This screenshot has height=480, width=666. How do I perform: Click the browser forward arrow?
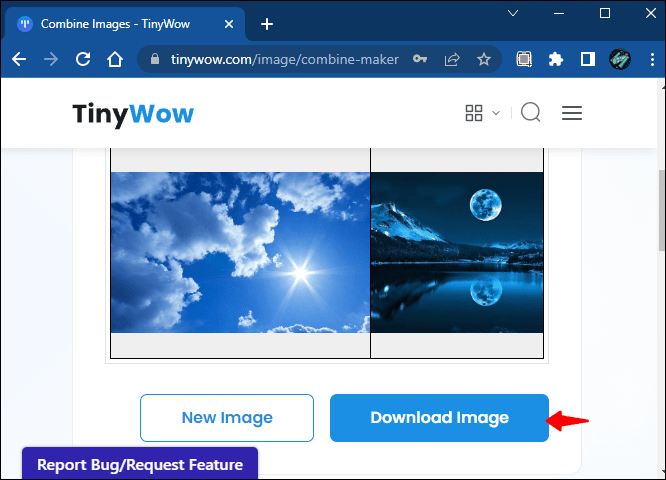tap(51, 59)
